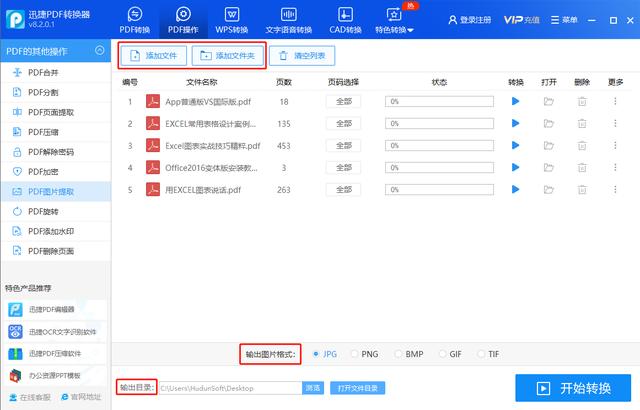This screenshot has height=410, width=640.
Task: Open folder icon in row 2
Action: (x=549, y=123)
